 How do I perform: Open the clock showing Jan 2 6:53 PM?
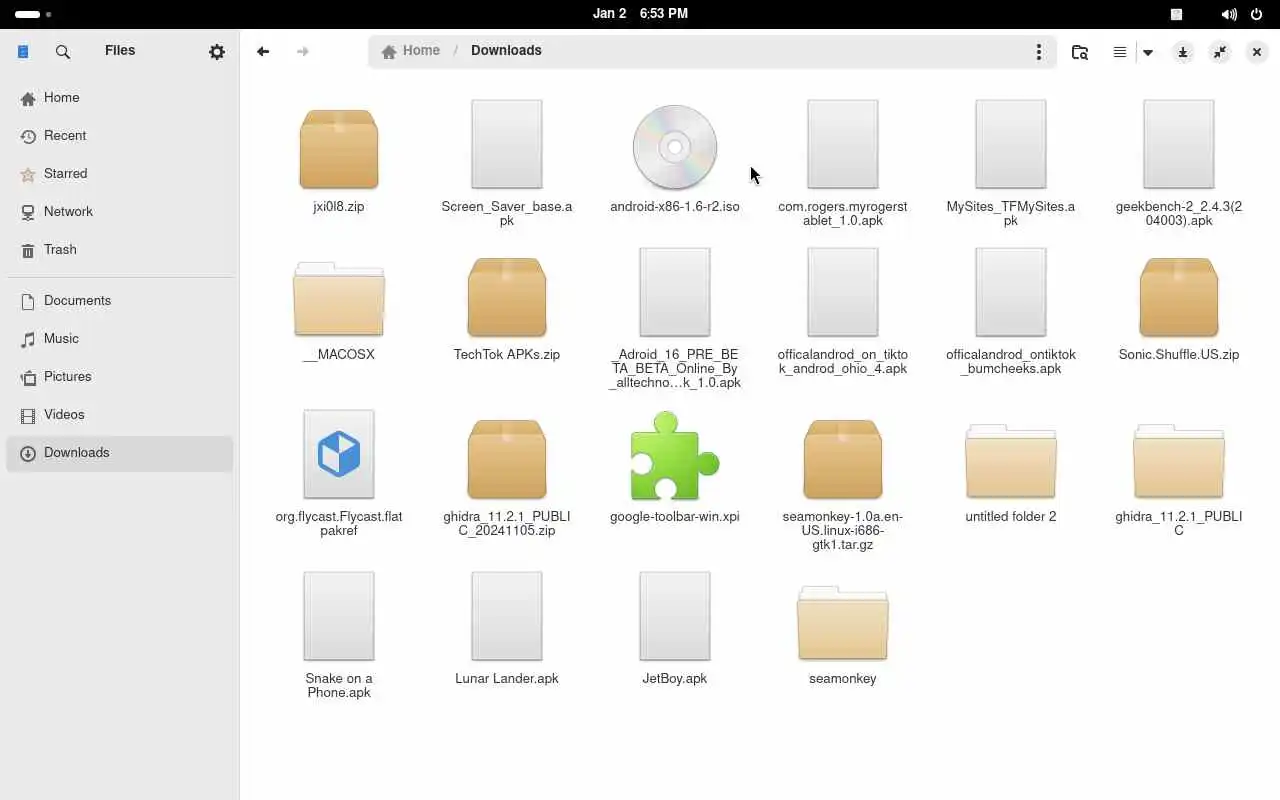(640, 14)
